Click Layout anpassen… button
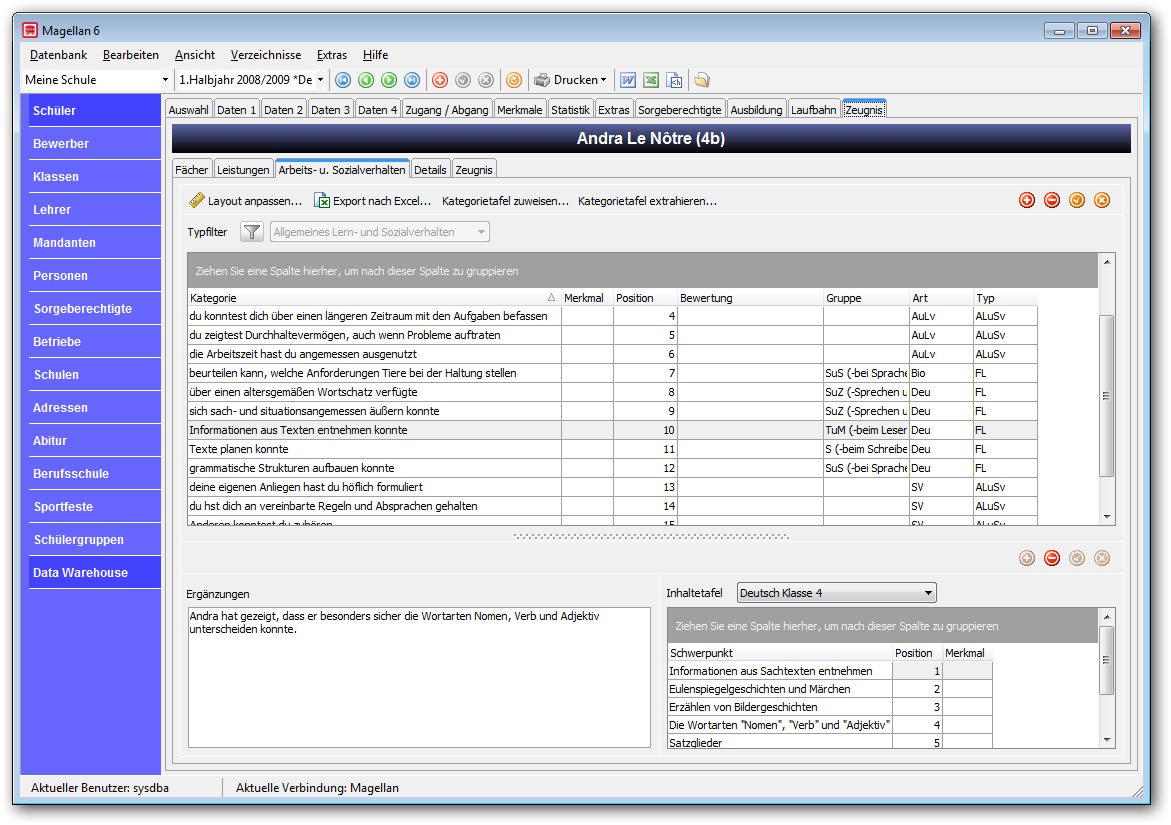Image resolution: width=1171 pixels, height=825 pixels. (x=246, y=201)
